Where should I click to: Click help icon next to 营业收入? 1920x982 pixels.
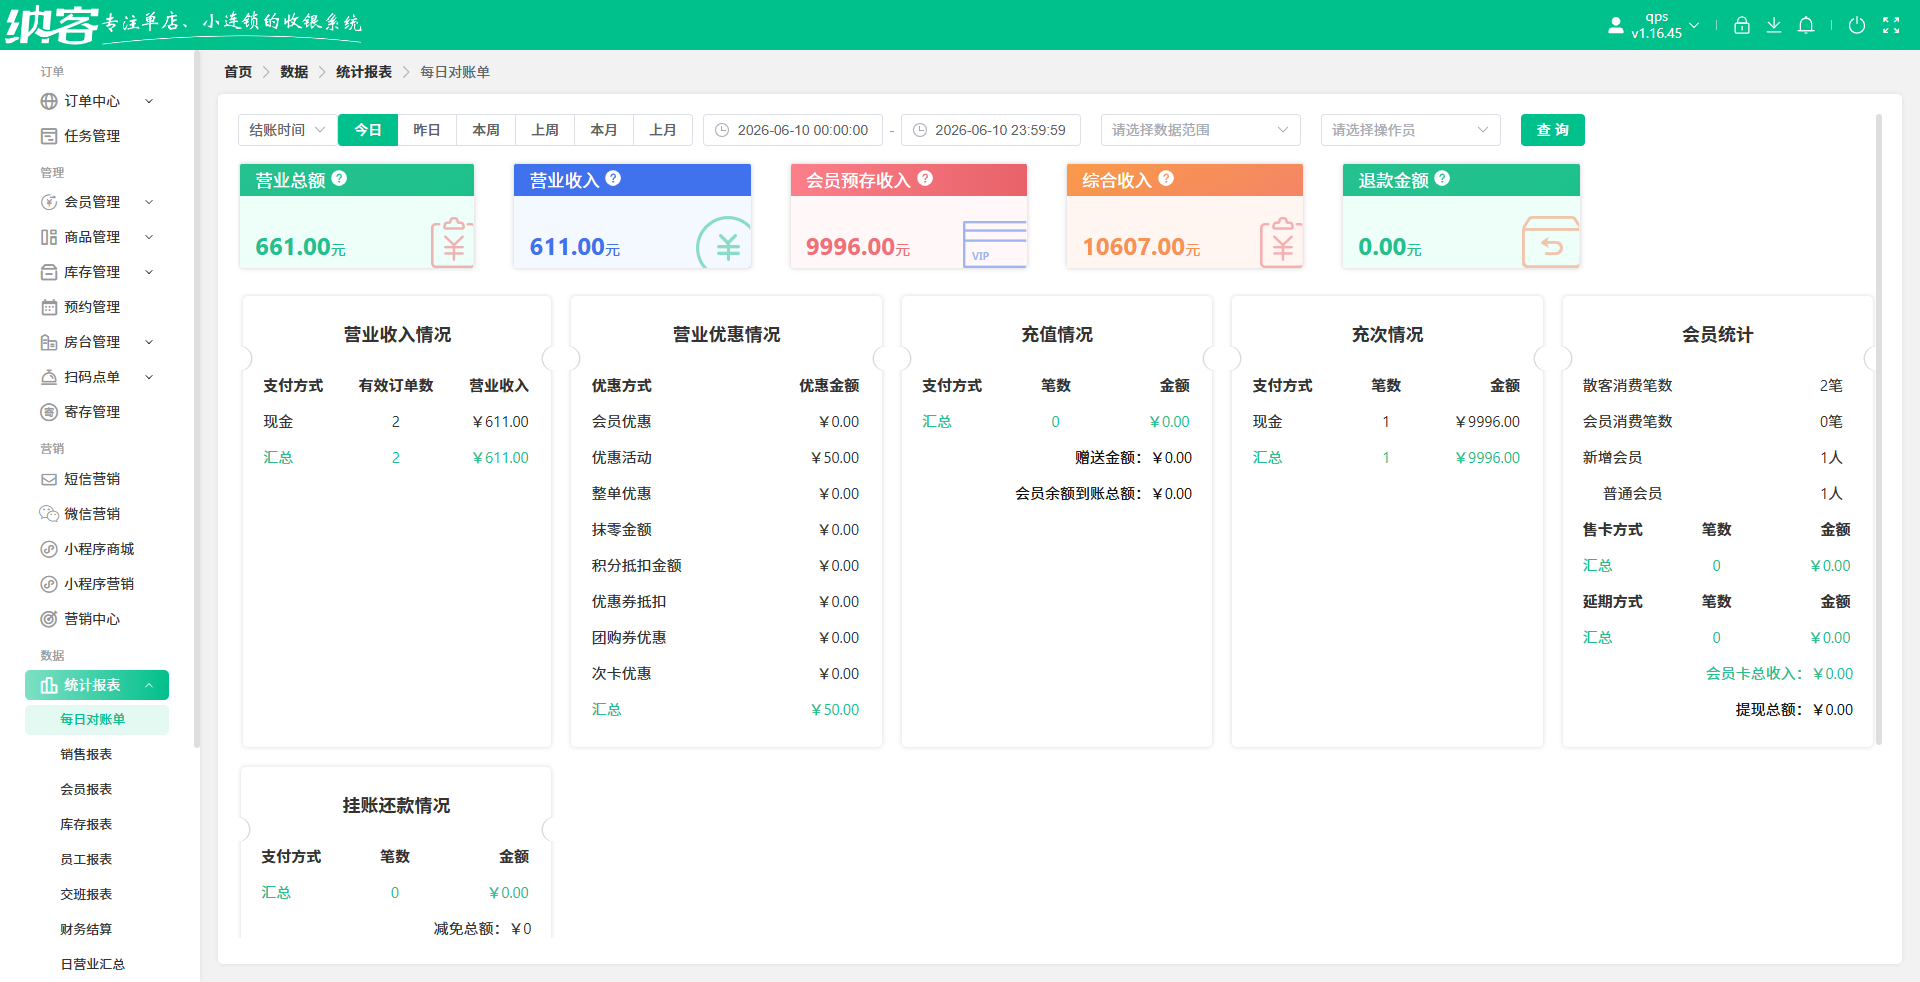pos(613,178)
